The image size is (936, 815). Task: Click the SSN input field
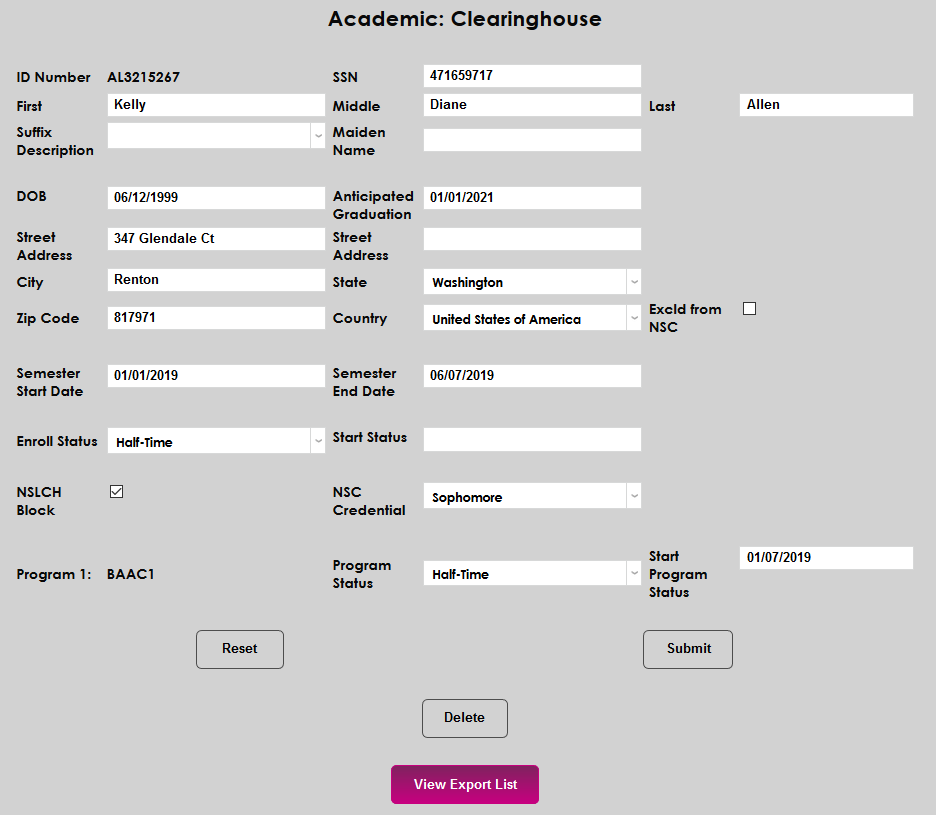(531, 75)
